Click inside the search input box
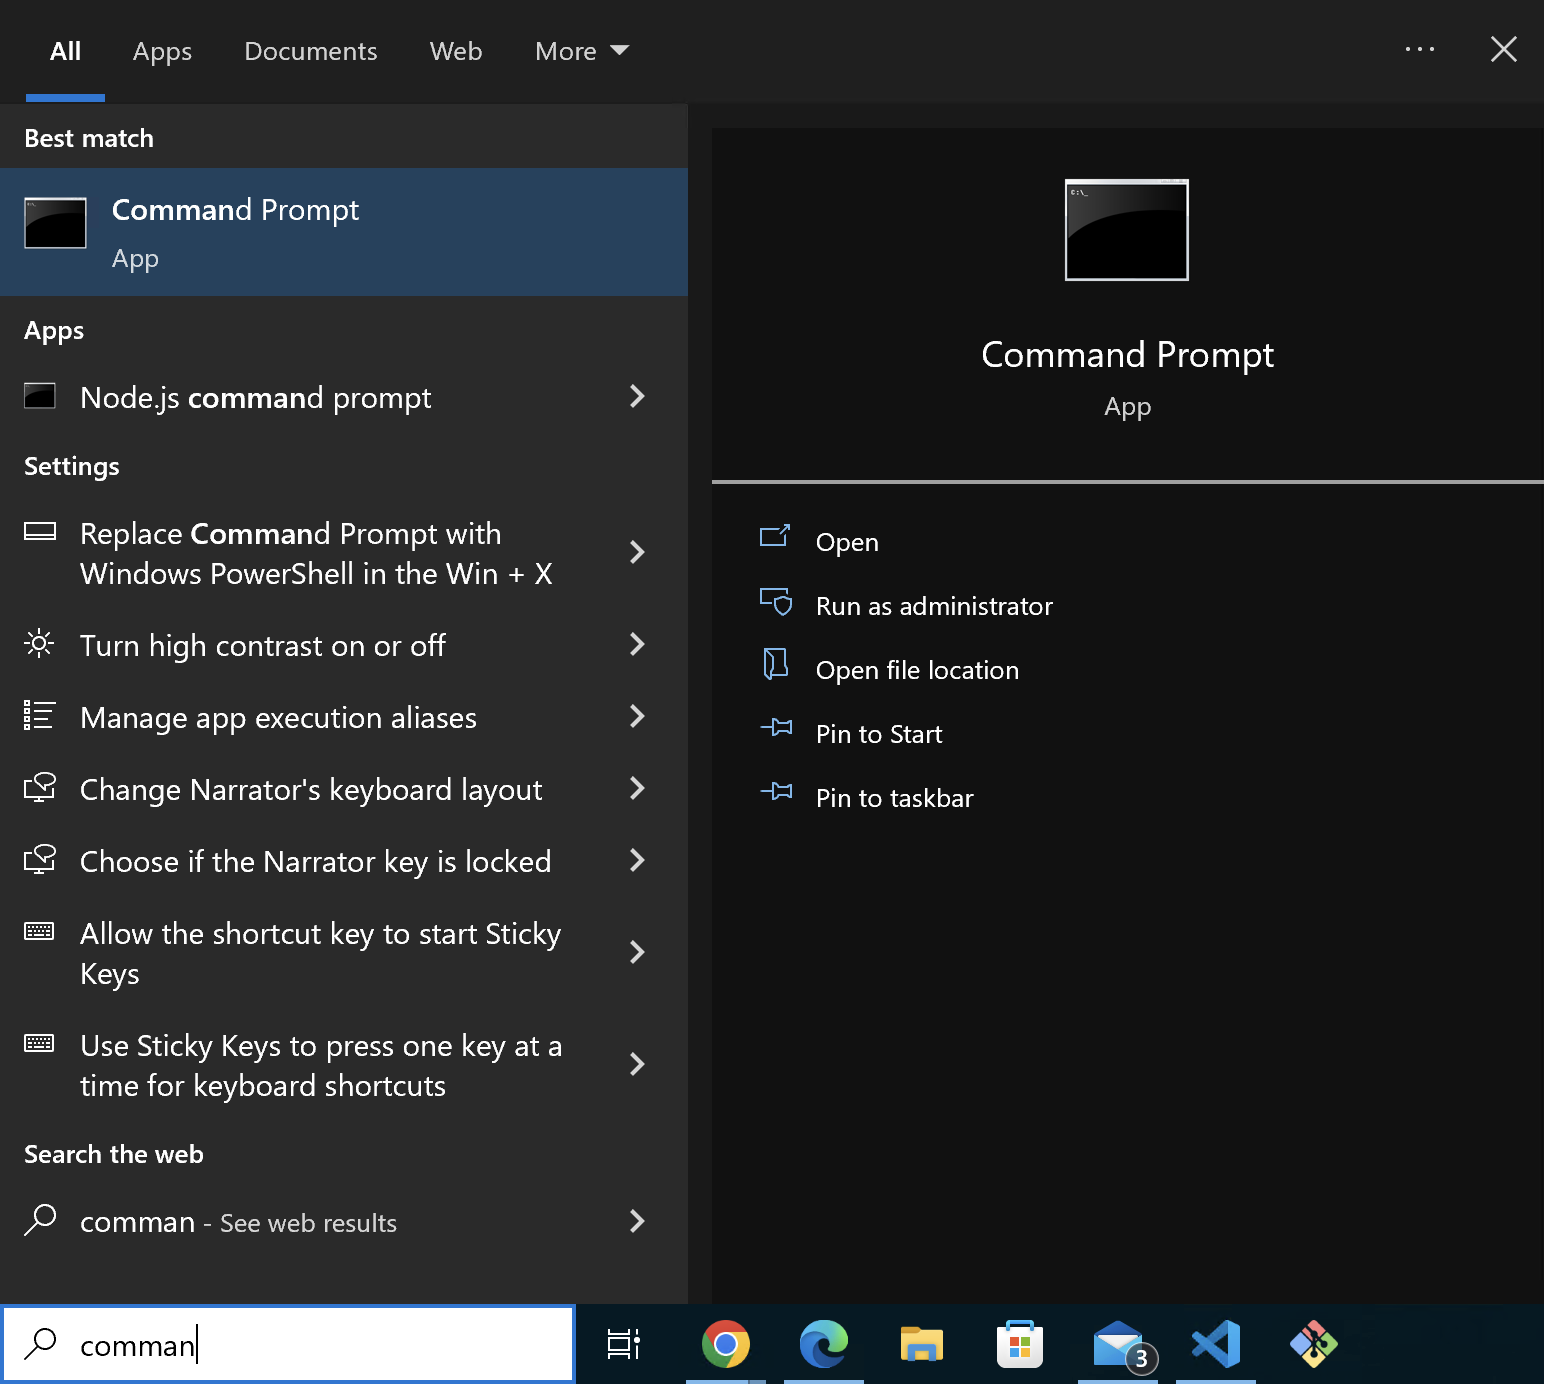This screenshot has width=1544, height=1384. [288, 1344]
